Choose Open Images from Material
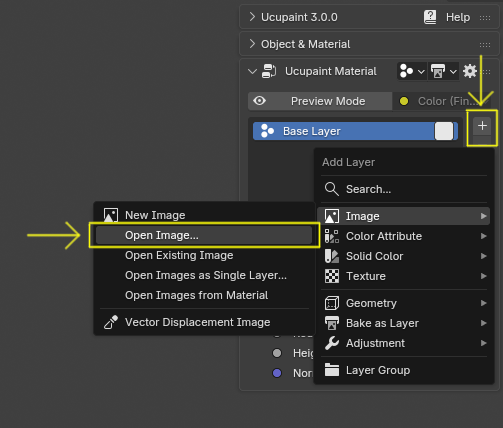Viewport: 503px width, 428px height. click(204, 295)
